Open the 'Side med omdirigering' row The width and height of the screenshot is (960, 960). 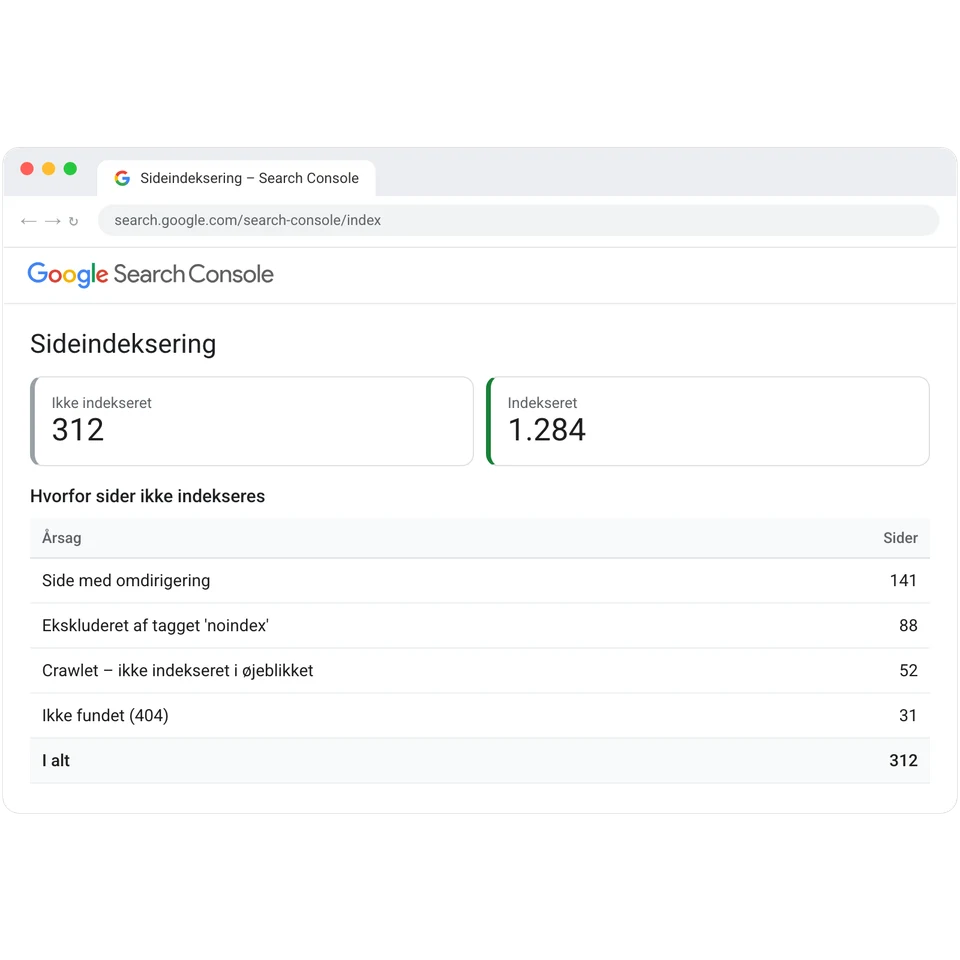point(480,580)
